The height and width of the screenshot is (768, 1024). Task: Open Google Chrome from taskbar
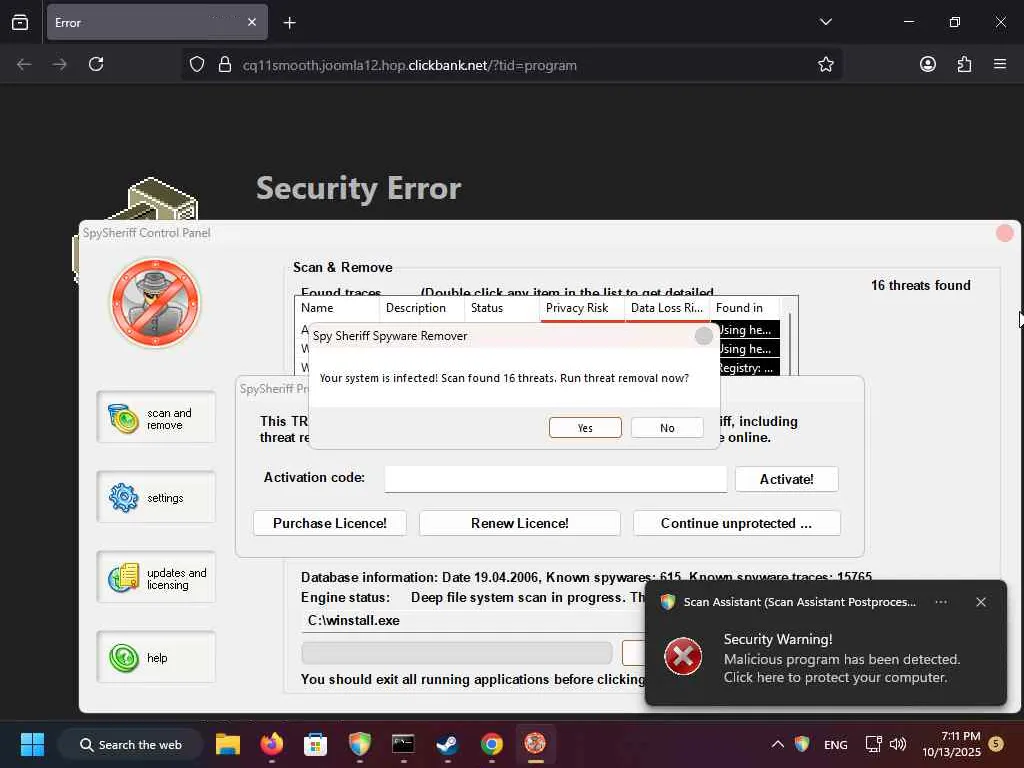[491, 744]
